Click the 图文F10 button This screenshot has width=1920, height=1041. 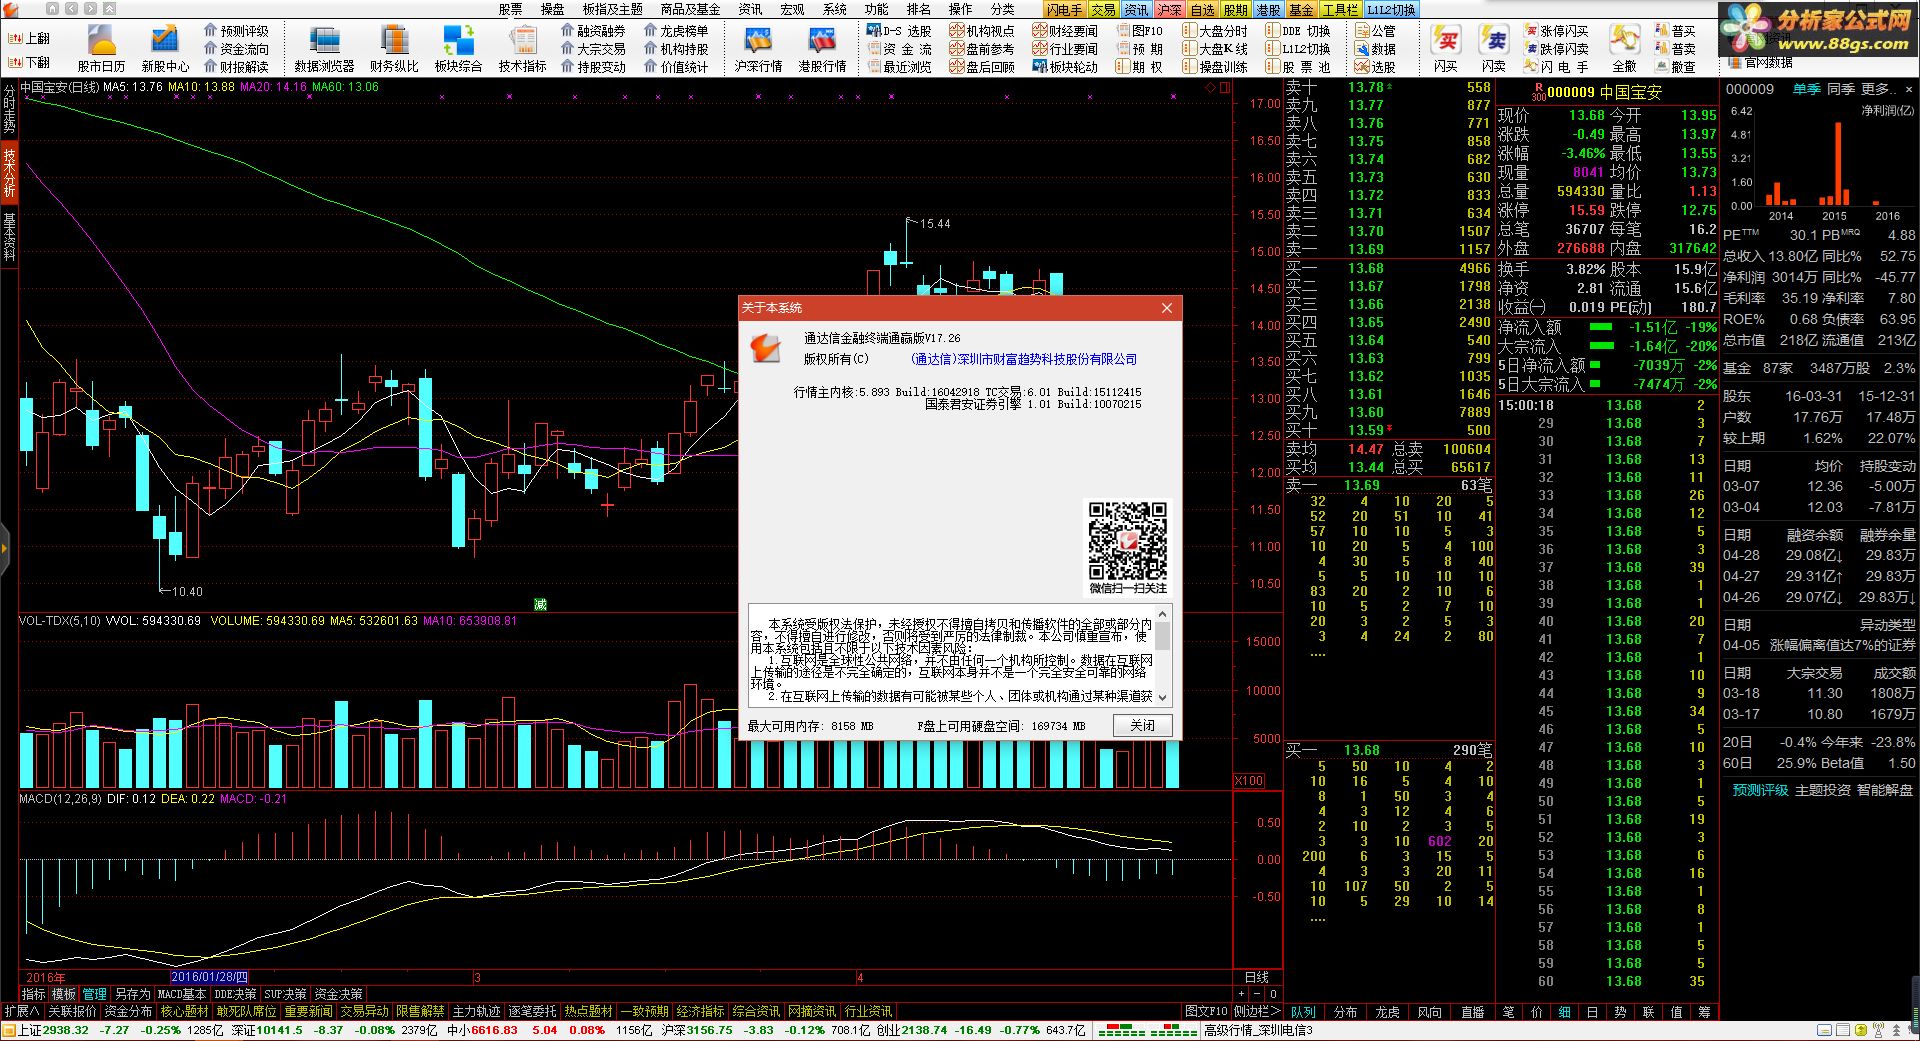point(1206,1011)
